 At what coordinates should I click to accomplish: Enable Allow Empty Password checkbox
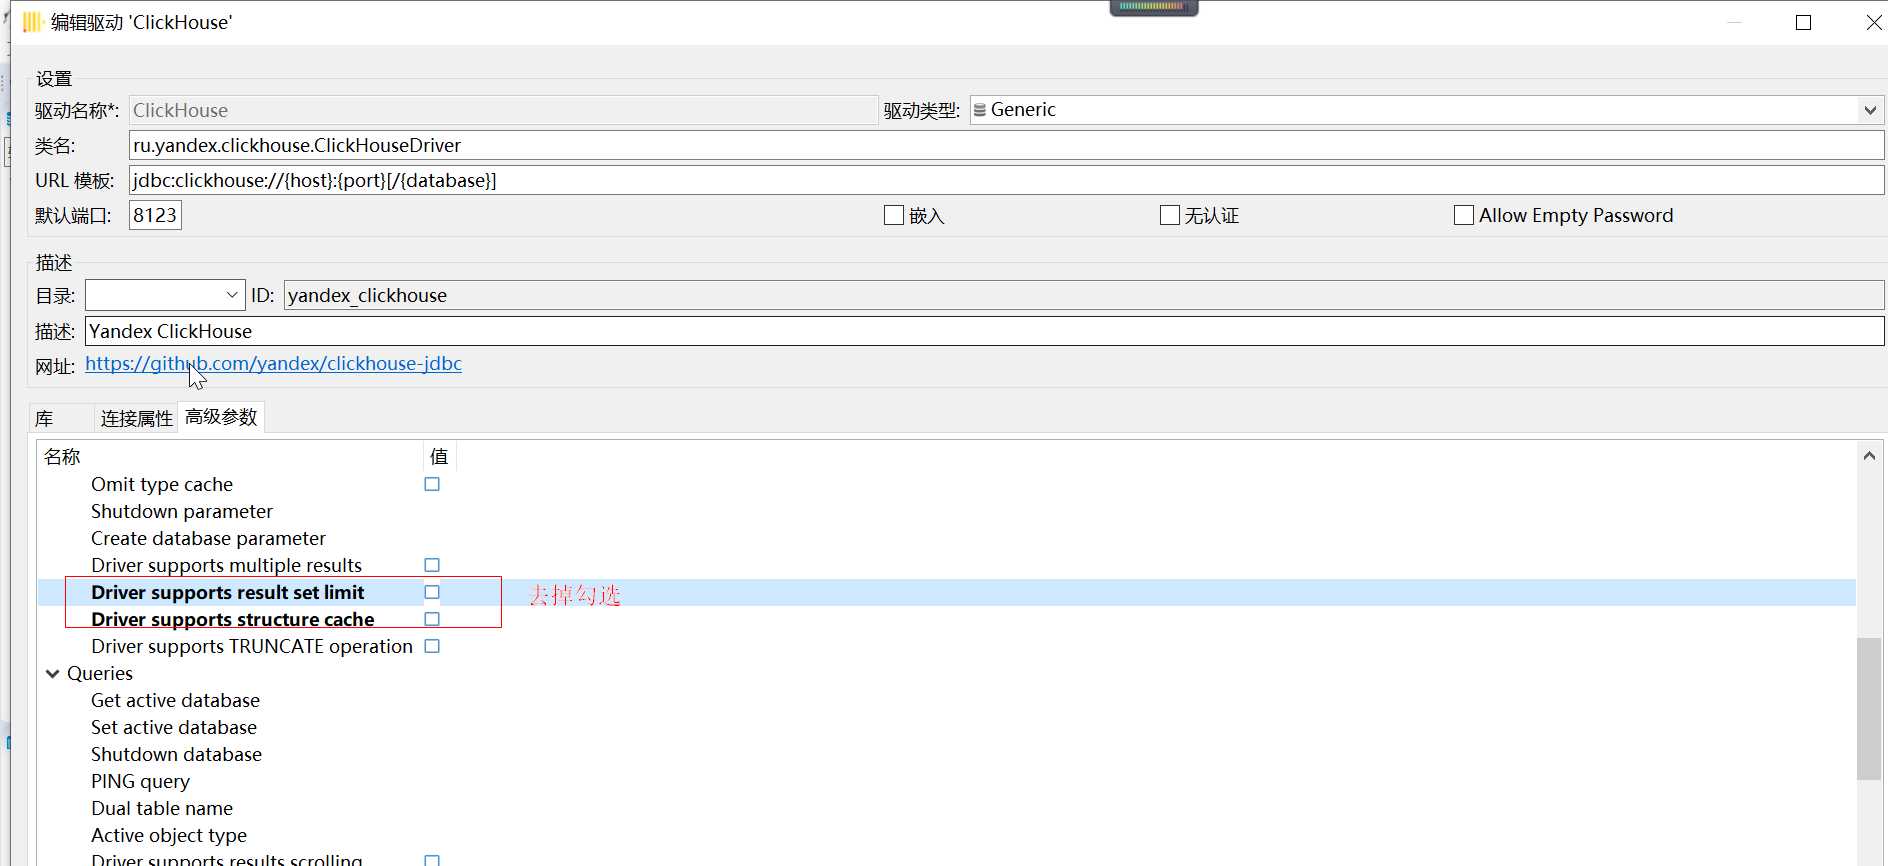[x=1463, y=215]
